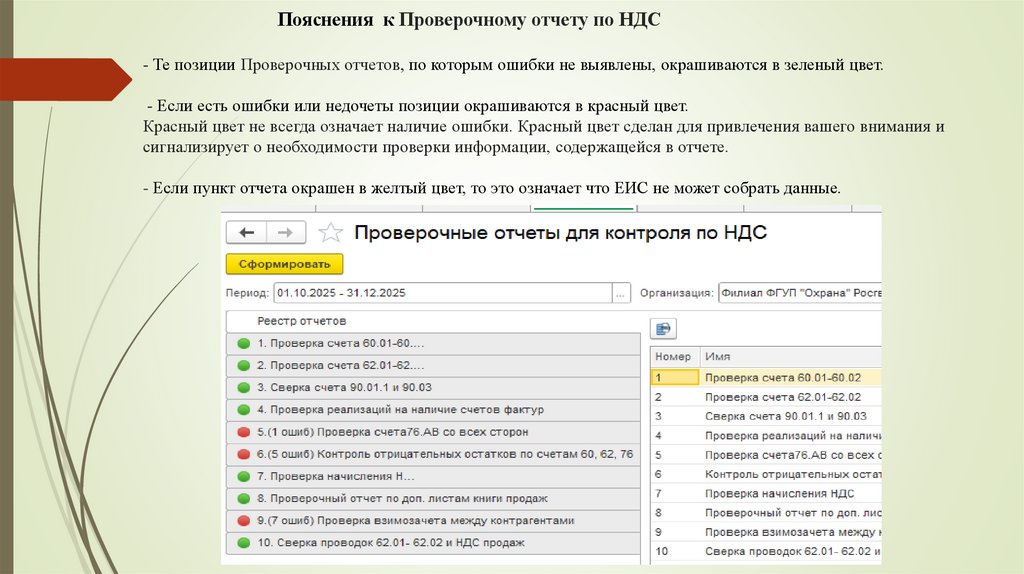Click table cell Контроль отрицательных остат
The height and width of the screenshot is (574, 1024).
(791, 474)
